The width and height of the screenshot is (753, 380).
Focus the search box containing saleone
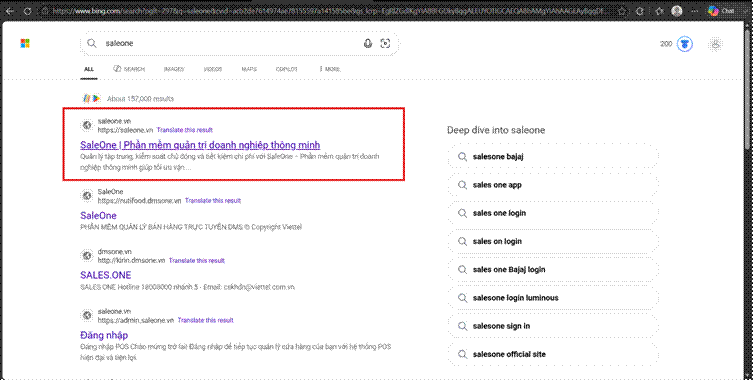(239, 44)
